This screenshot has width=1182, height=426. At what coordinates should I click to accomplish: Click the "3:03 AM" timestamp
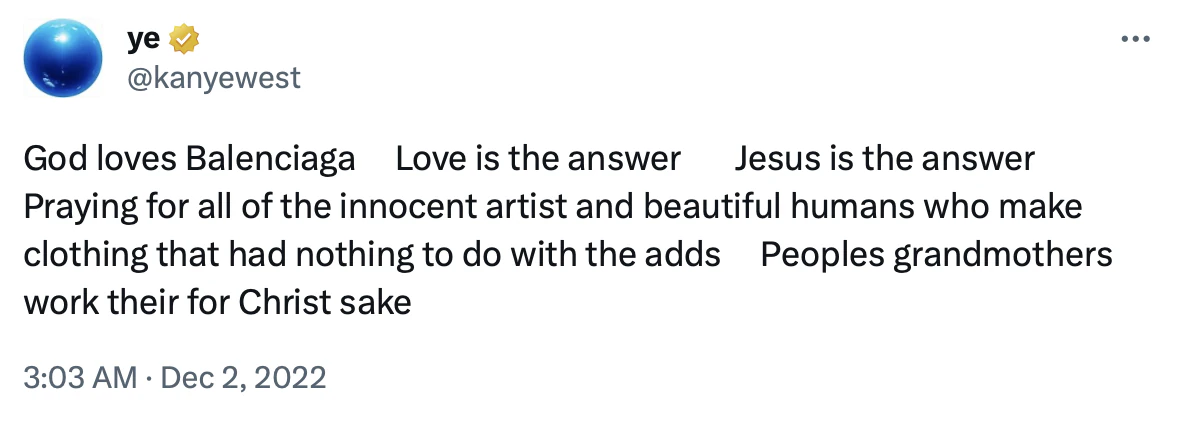click(x=79, y=378)
